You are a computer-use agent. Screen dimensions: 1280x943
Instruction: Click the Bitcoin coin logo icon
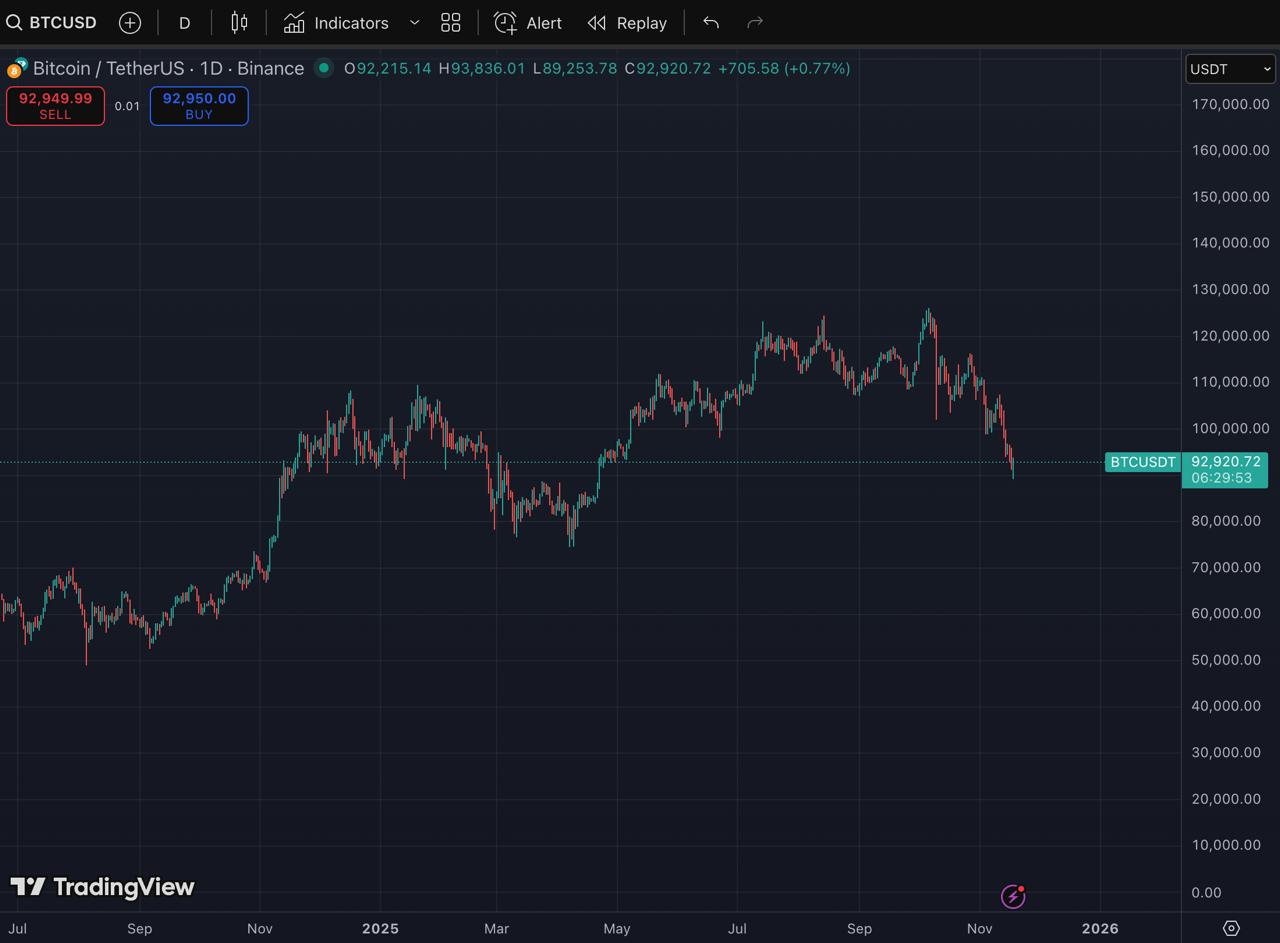point(16,69)
